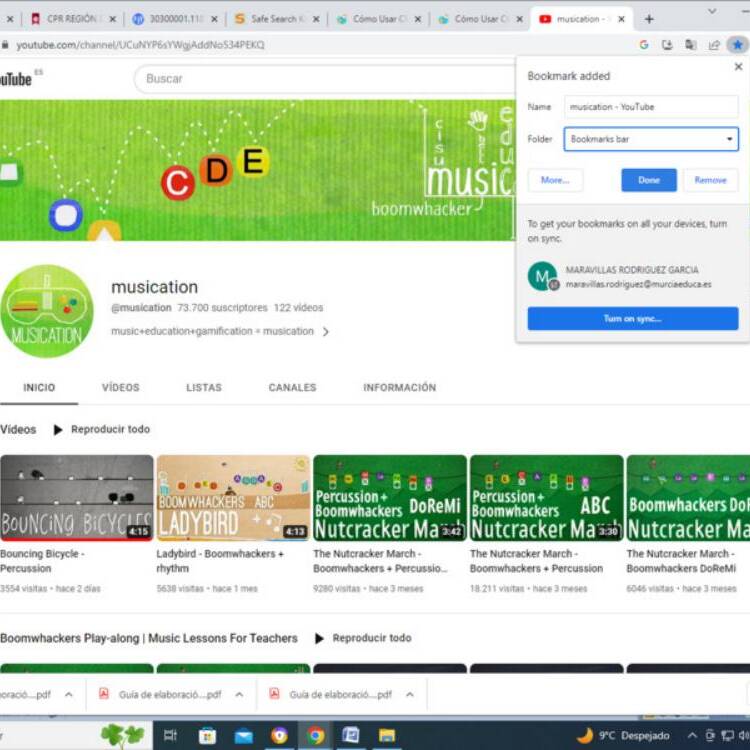
Task: Select the CANALES channel tab
Action: pyautogui.click(x=292, y=387)
